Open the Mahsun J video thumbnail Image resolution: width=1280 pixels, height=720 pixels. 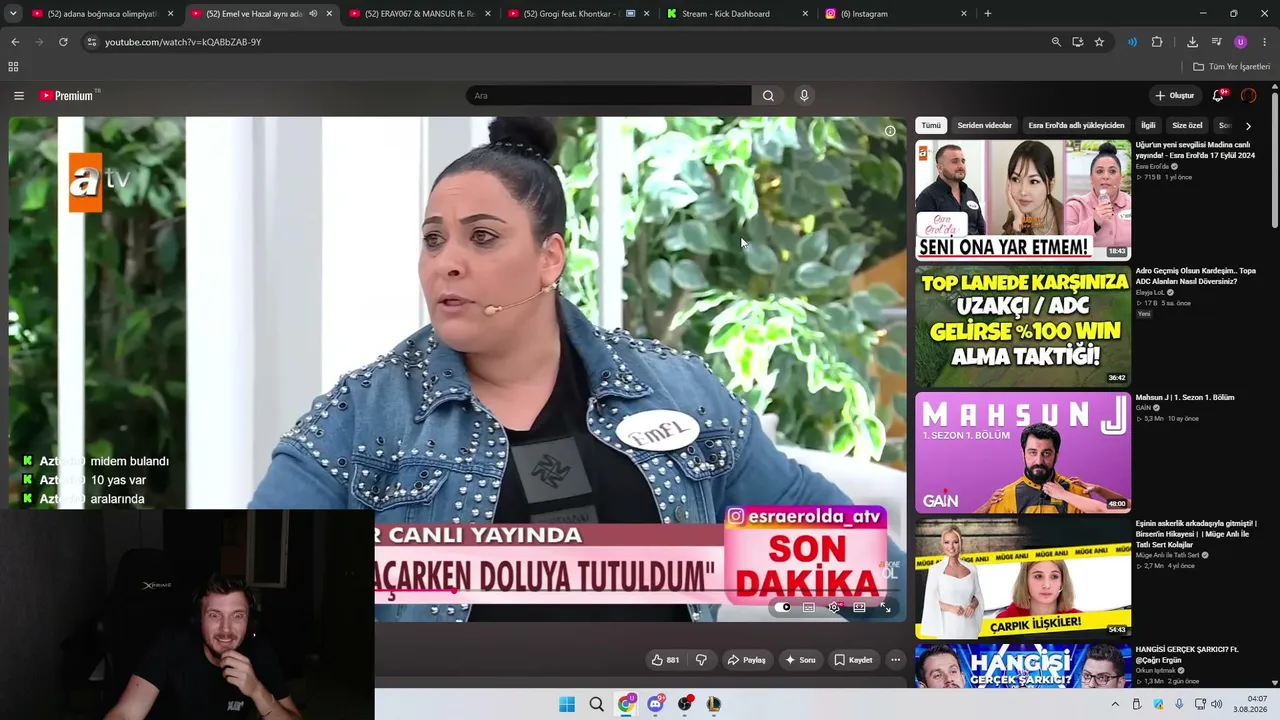click(x=1023, y=452)
